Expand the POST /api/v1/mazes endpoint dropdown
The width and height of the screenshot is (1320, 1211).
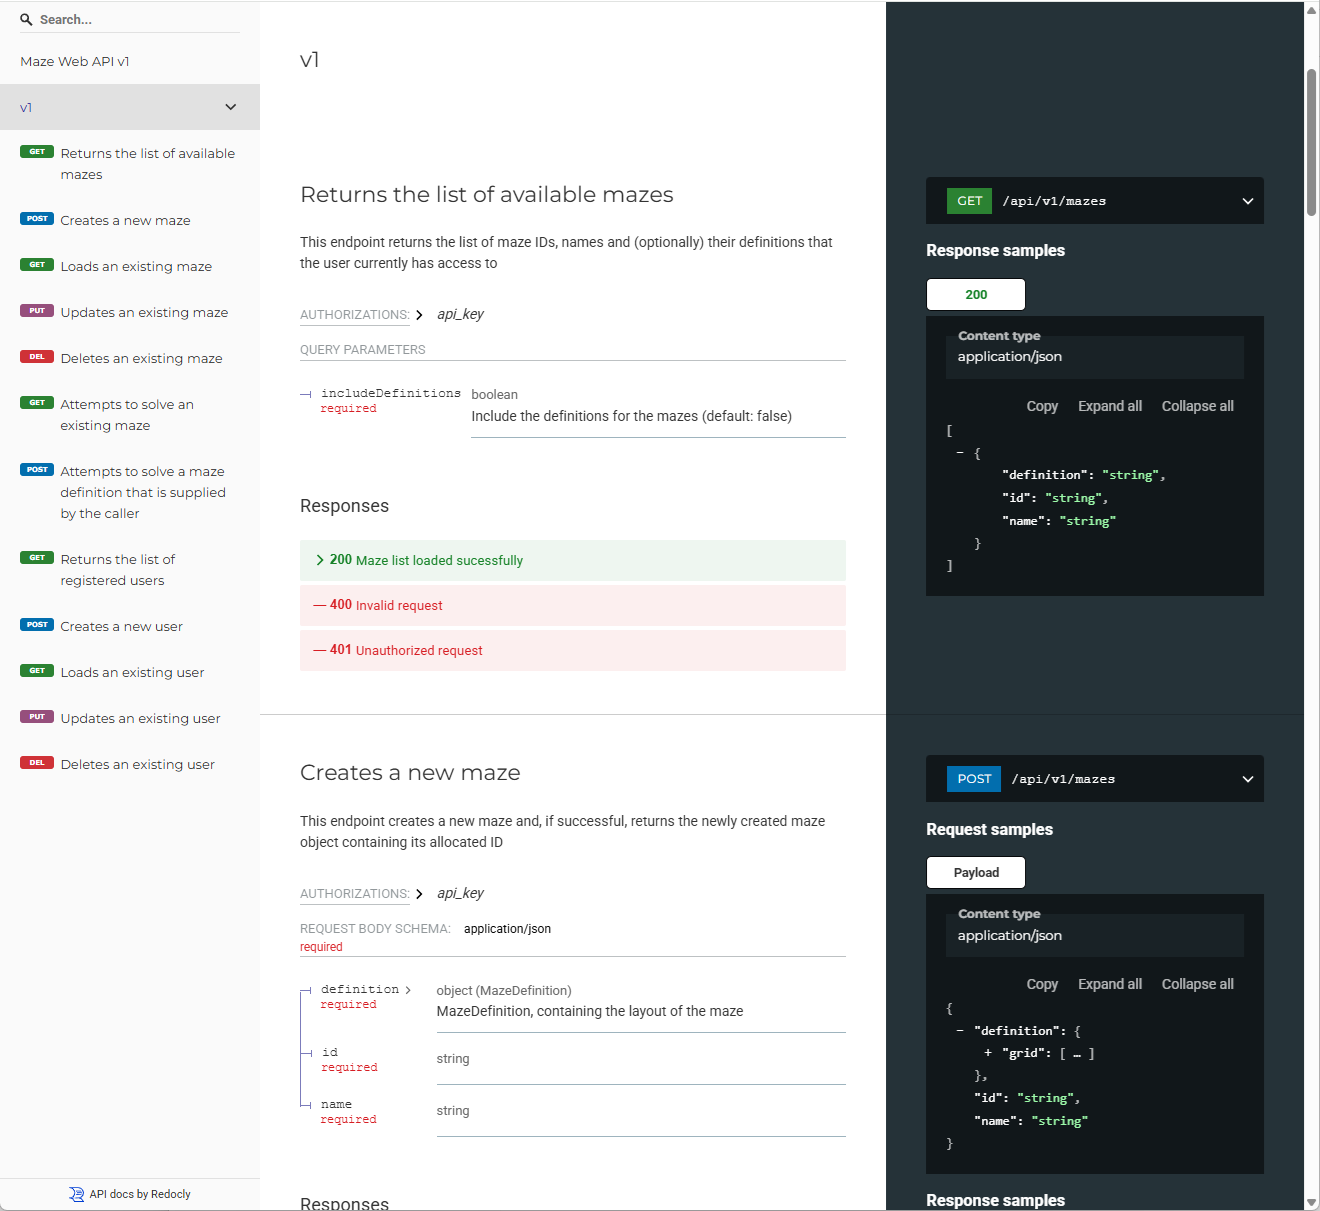pyautogui.click(x=1247, y=779)
